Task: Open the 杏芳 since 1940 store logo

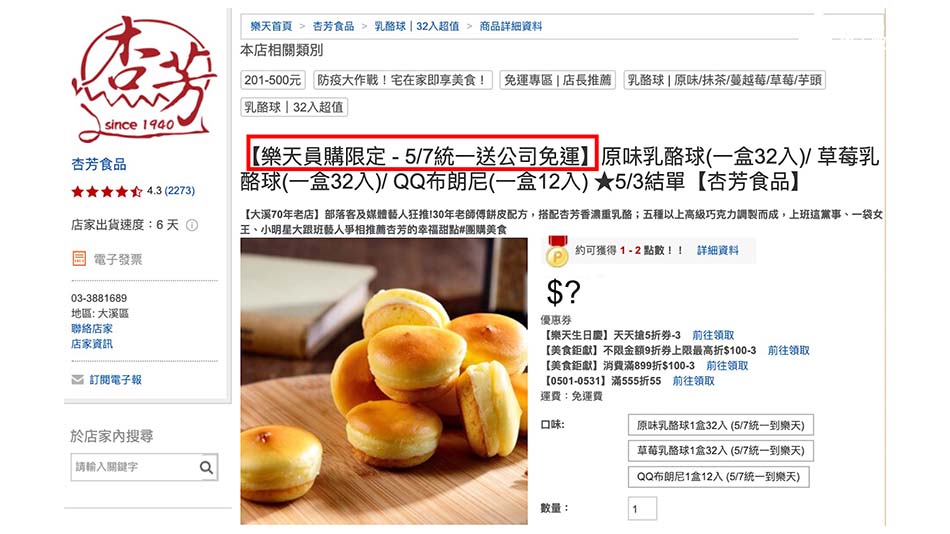Action: click(x=143, y=80)
